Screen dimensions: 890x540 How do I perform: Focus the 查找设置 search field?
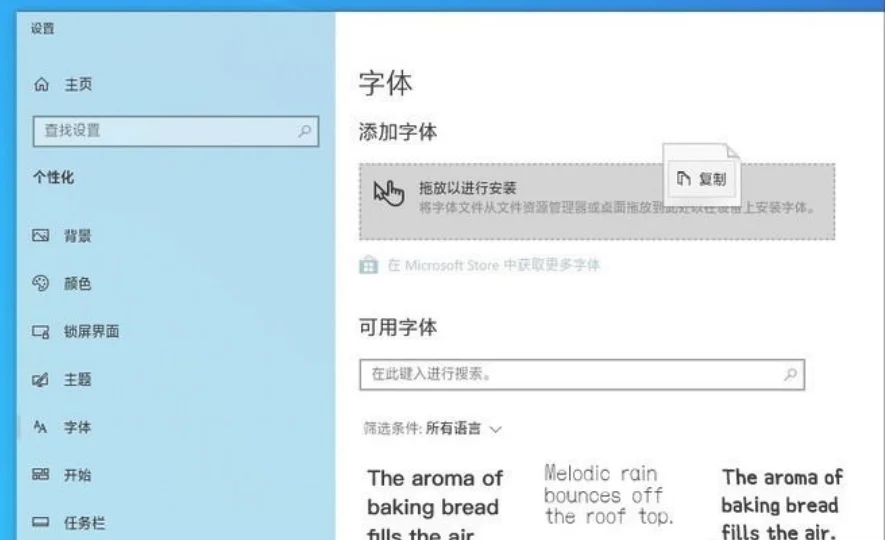pyautogui.click(x=175, y=131)
